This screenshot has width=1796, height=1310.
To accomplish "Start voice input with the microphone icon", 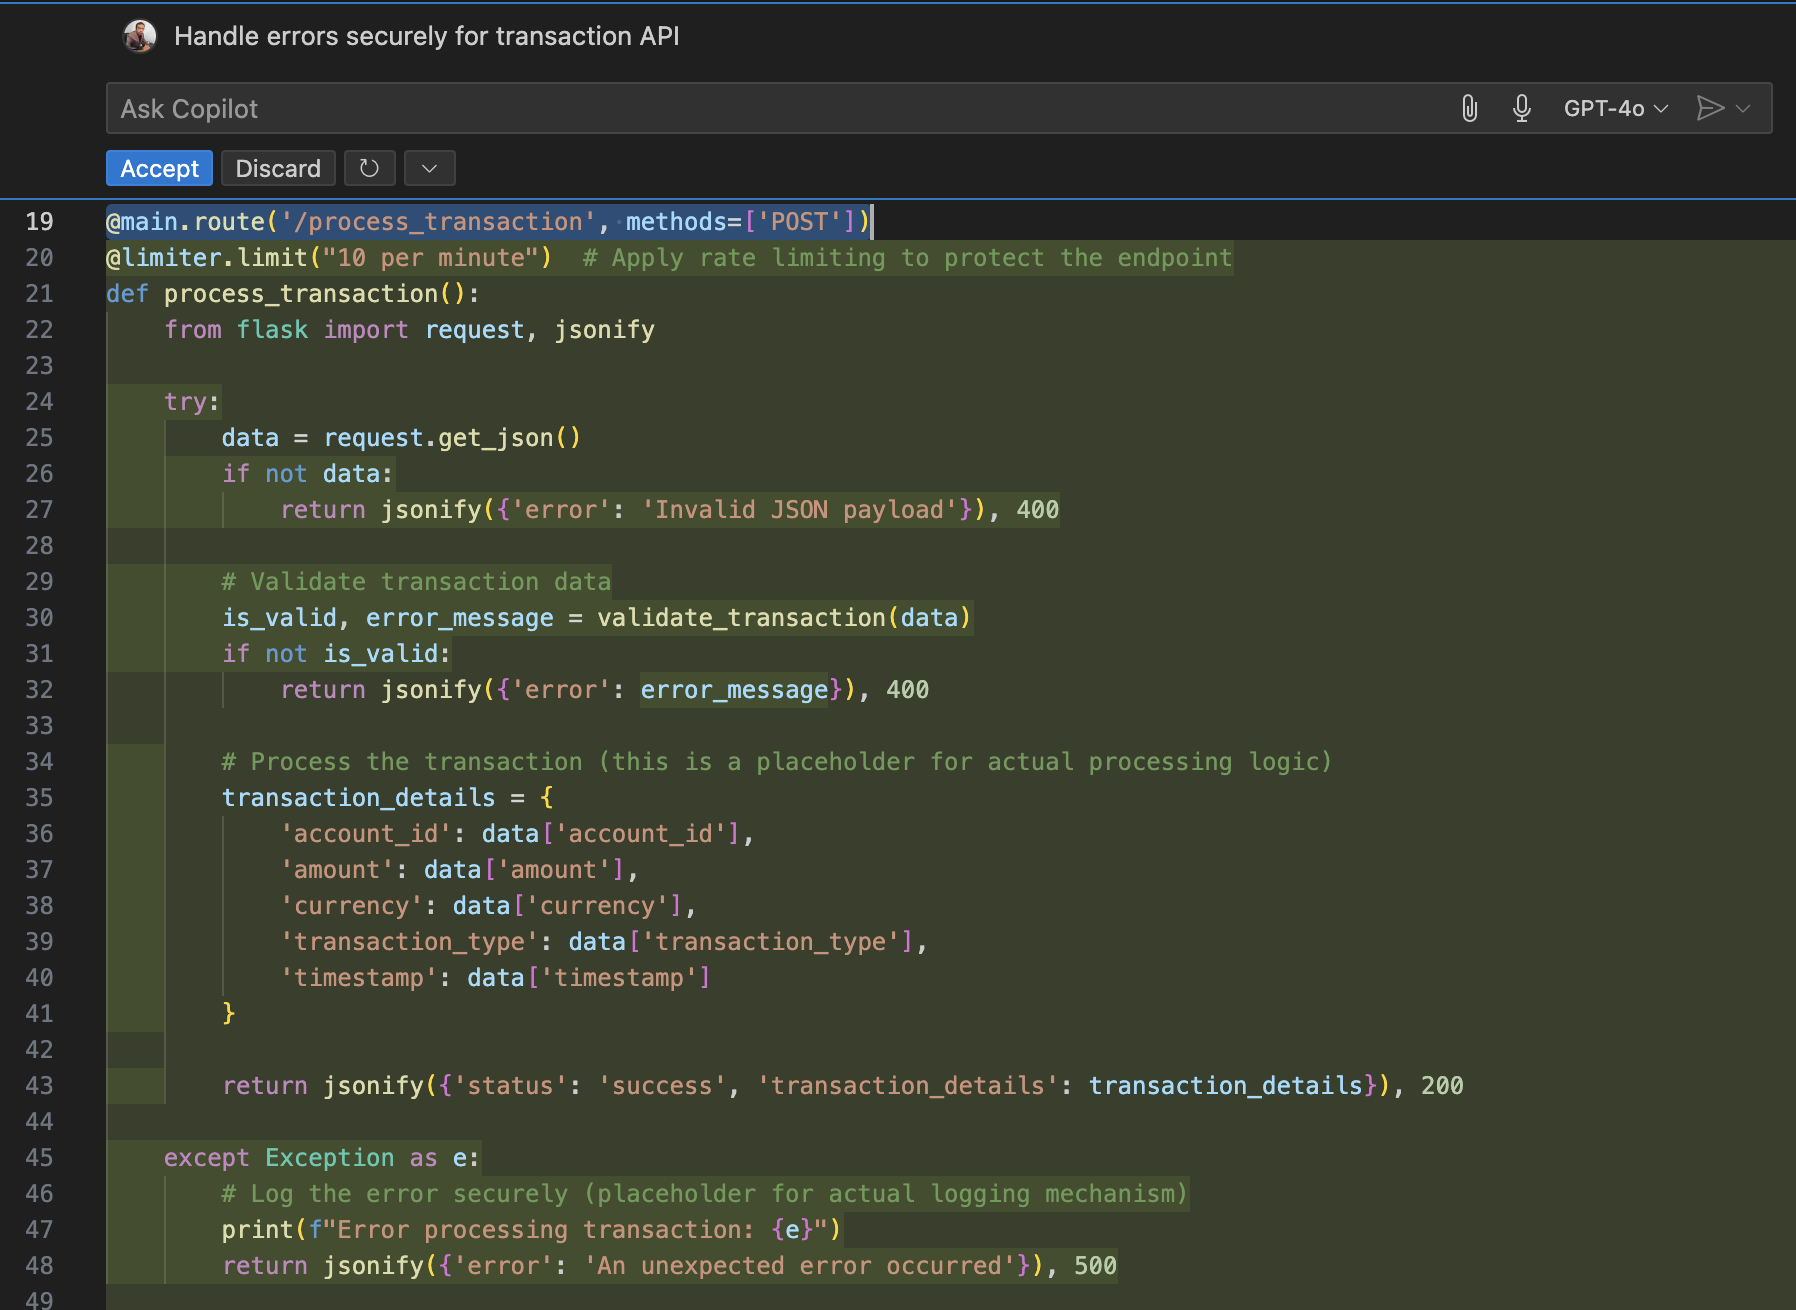I will pos(1521,107).
